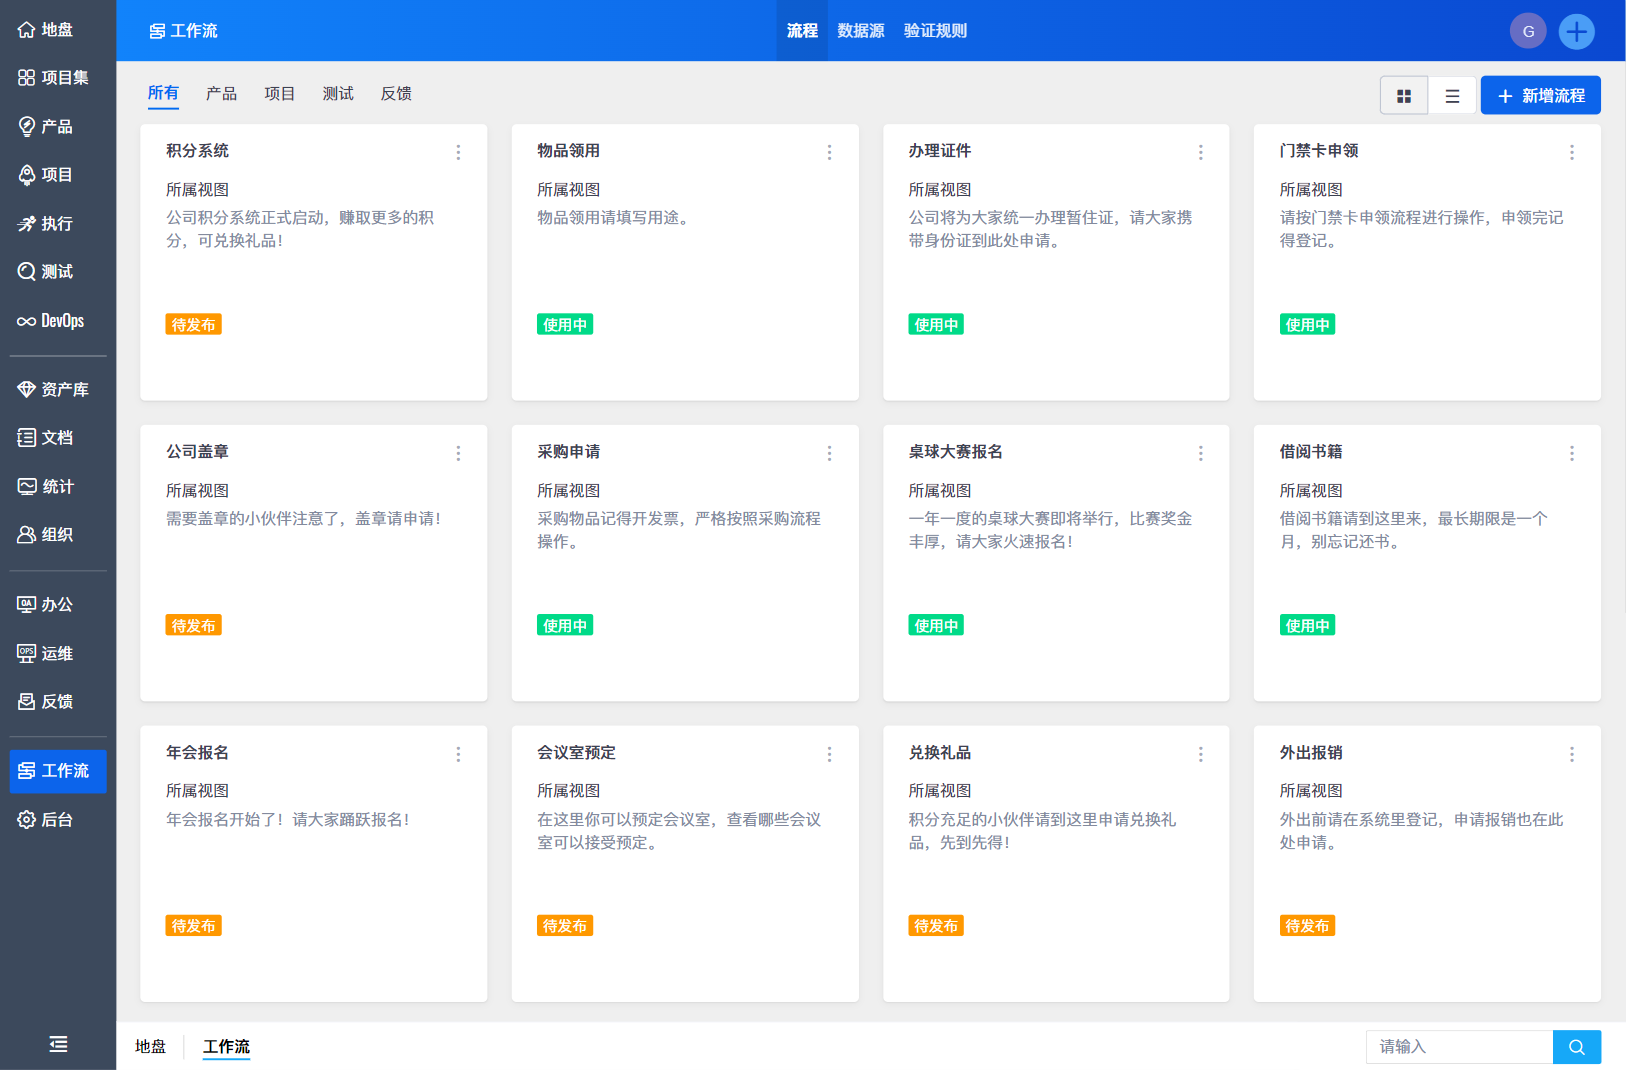Open more options for 门禁卡申领 card
The height and width of the screenshot is (1070, 1626).
point(1572,152)
